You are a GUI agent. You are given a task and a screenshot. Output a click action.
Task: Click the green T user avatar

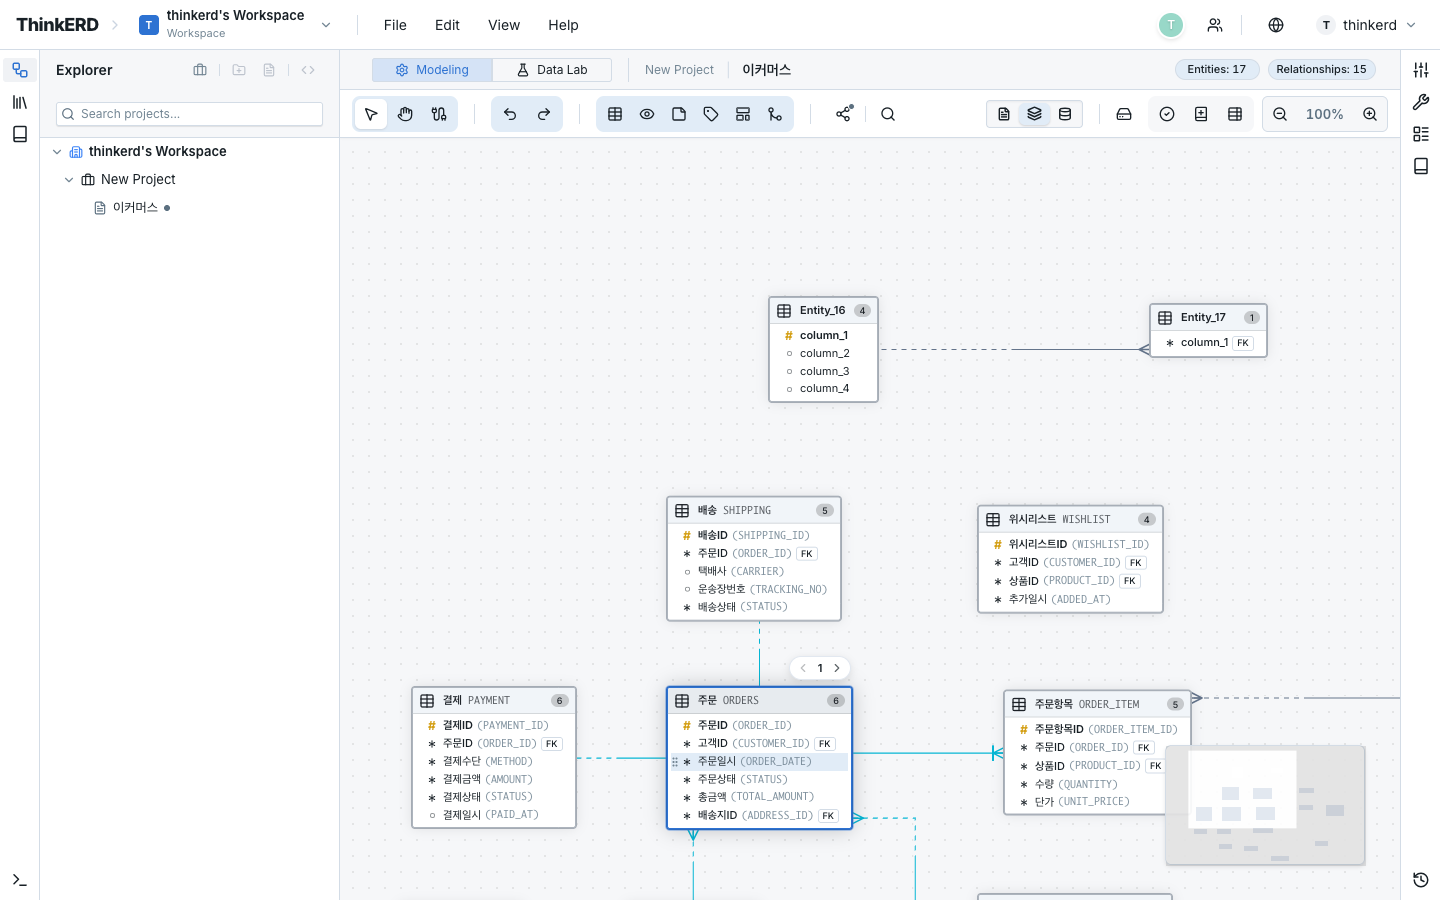coord(1171,25)
